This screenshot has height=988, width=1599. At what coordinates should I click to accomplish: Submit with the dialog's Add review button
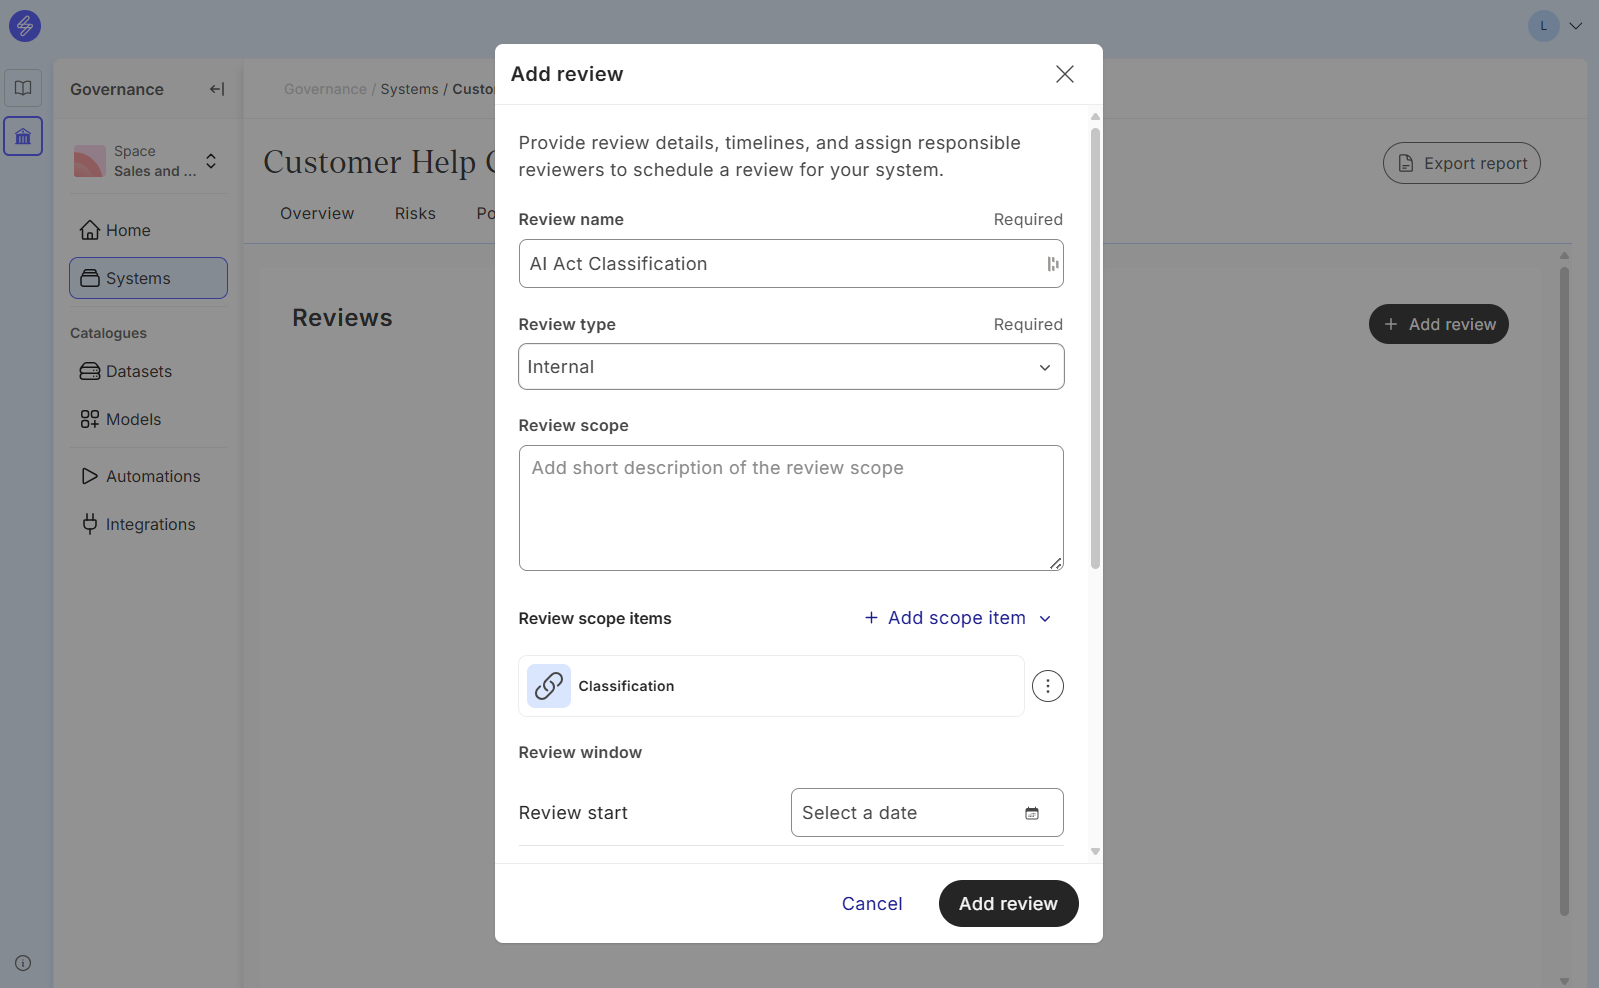tap(1007, 904)
